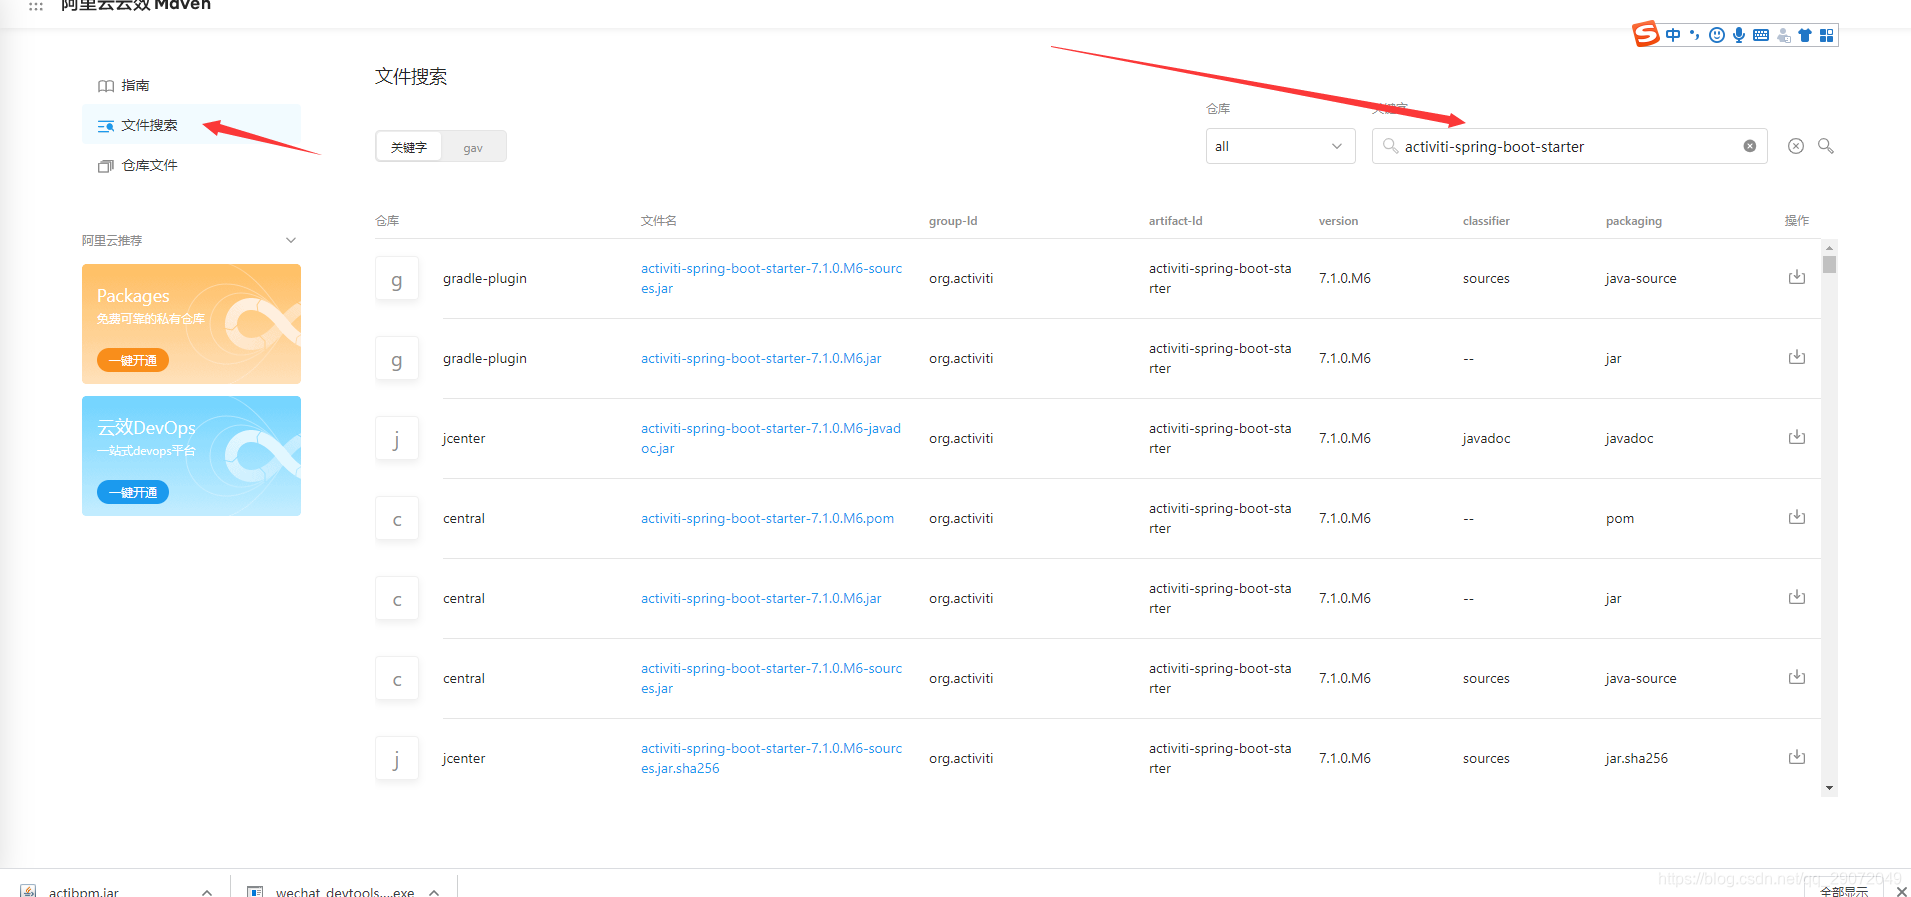This screenshot has height=897, width=1911.
Task: Click the Sogou input method logo
Action: point(1646,34)
